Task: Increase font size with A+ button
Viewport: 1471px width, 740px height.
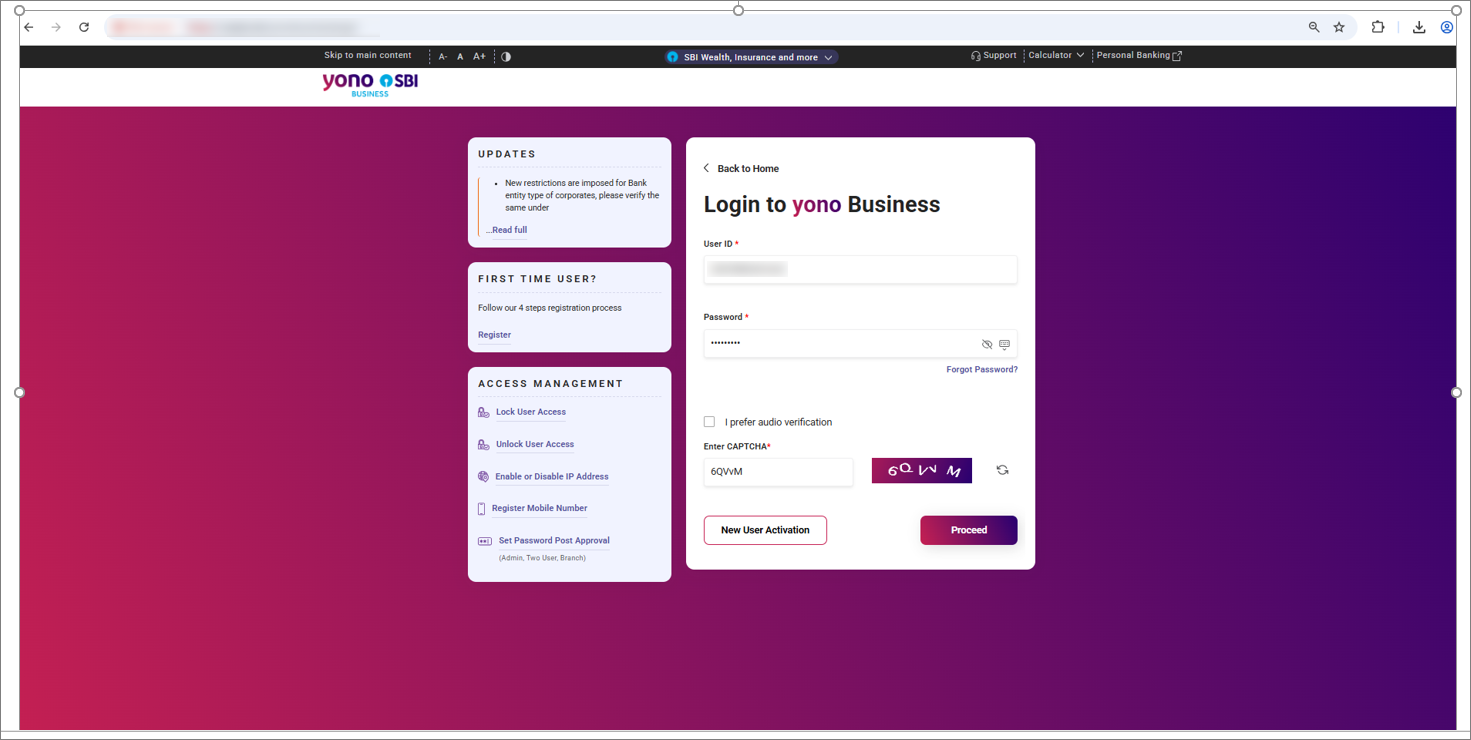Action: 479,57
